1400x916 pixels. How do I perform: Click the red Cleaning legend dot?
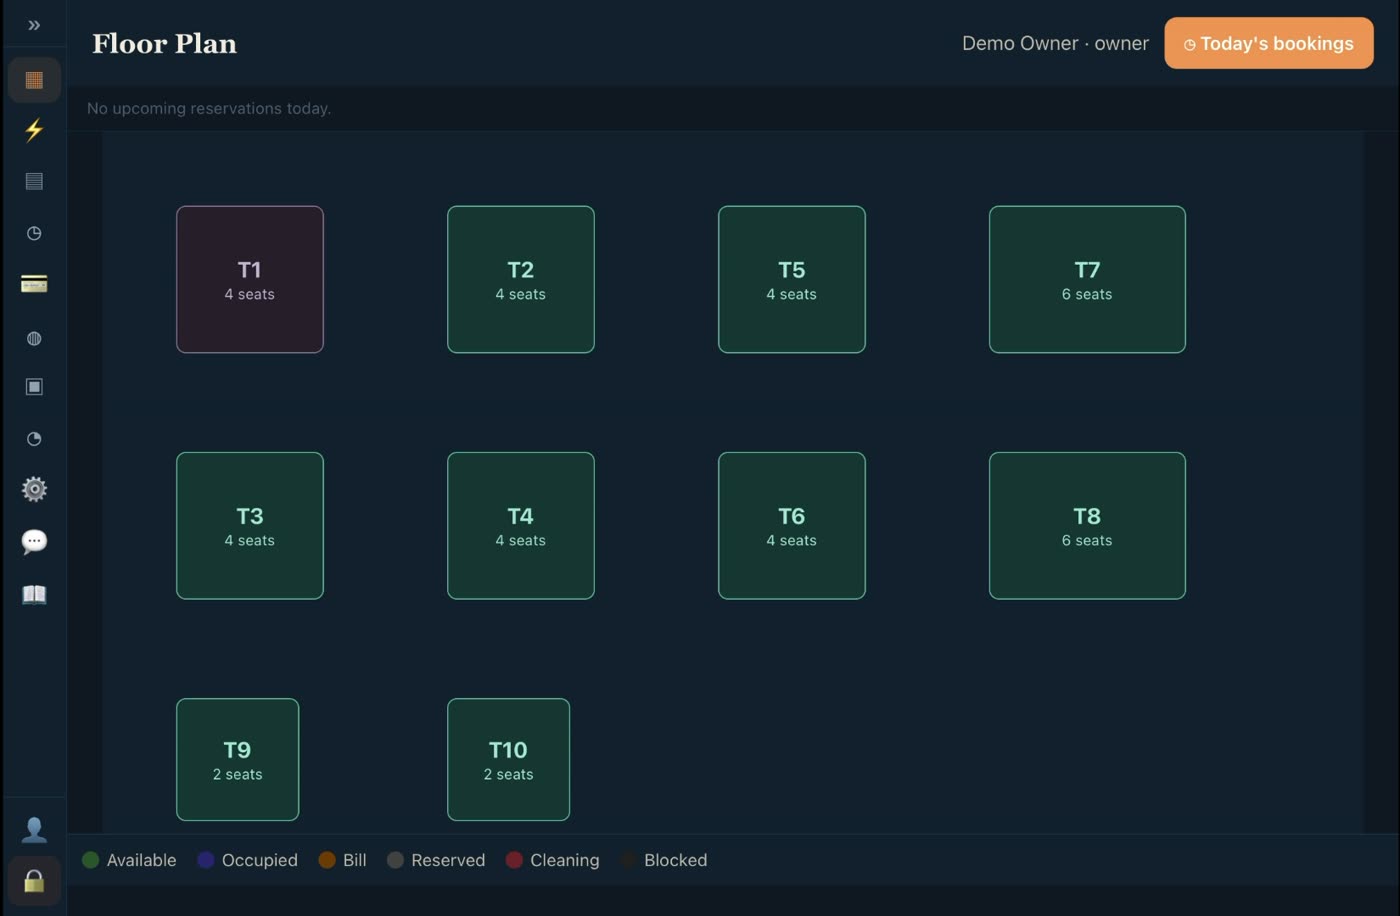[514, 860]
